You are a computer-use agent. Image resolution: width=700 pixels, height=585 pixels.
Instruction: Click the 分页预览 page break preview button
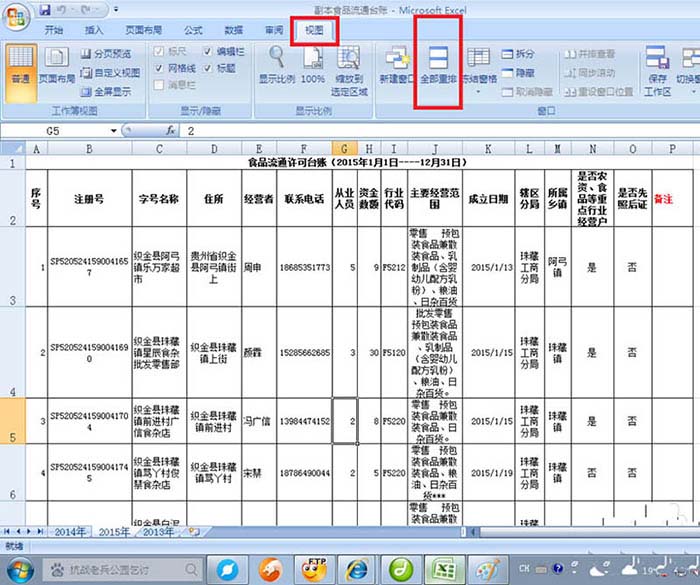pos(106,53)
